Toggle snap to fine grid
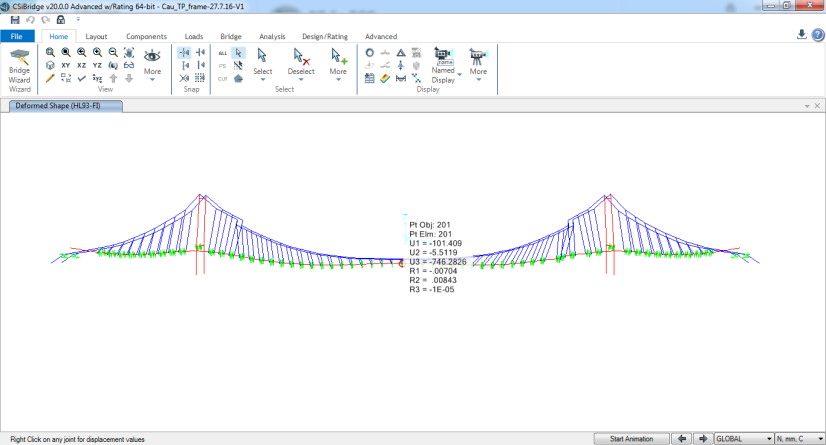The image size is (826, 445). [200, 78]
